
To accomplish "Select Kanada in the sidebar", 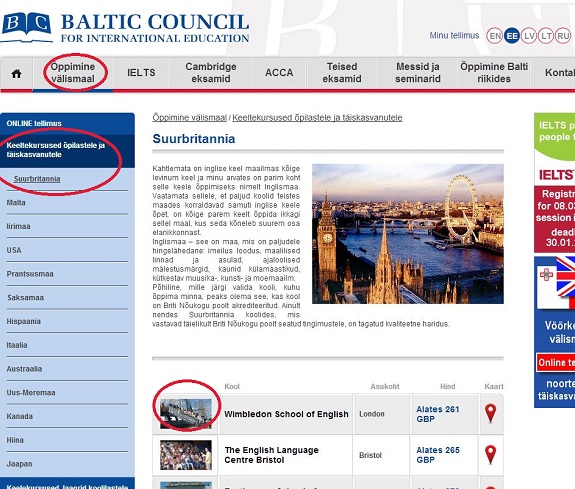I will 19,416.
